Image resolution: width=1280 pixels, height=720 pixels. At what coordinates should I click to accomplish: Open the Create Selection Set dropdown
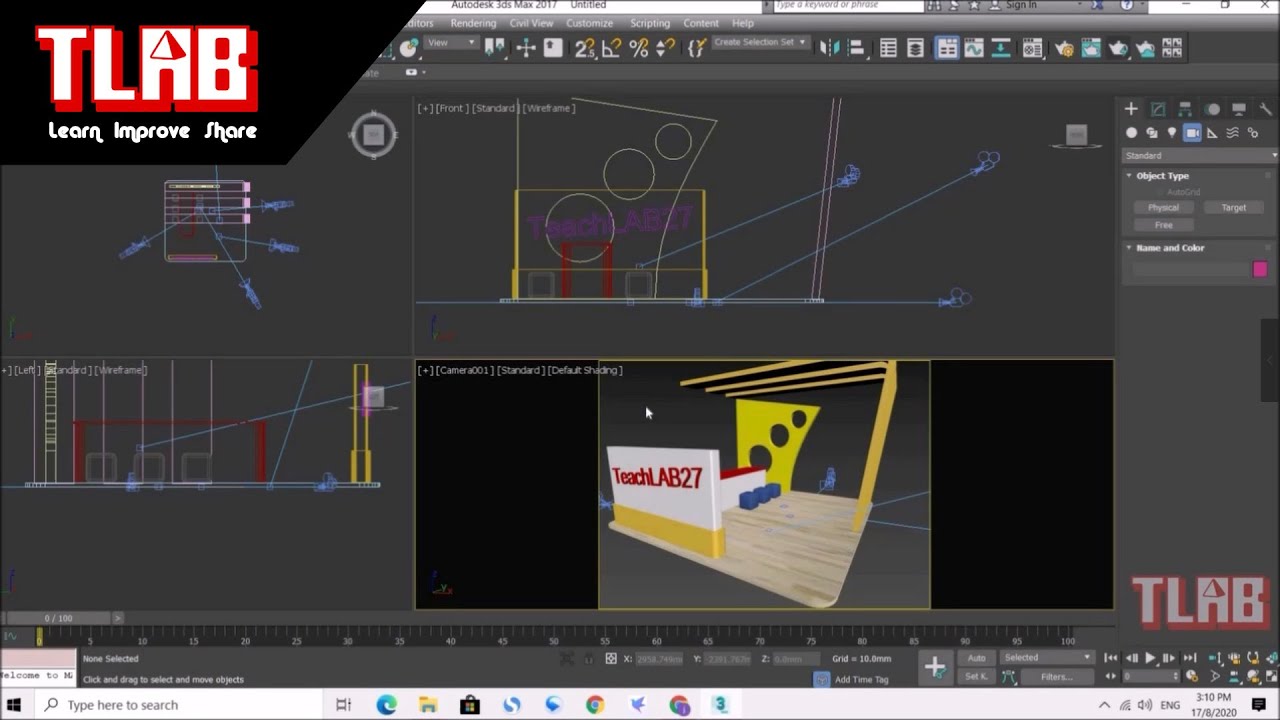pos(760,43)
